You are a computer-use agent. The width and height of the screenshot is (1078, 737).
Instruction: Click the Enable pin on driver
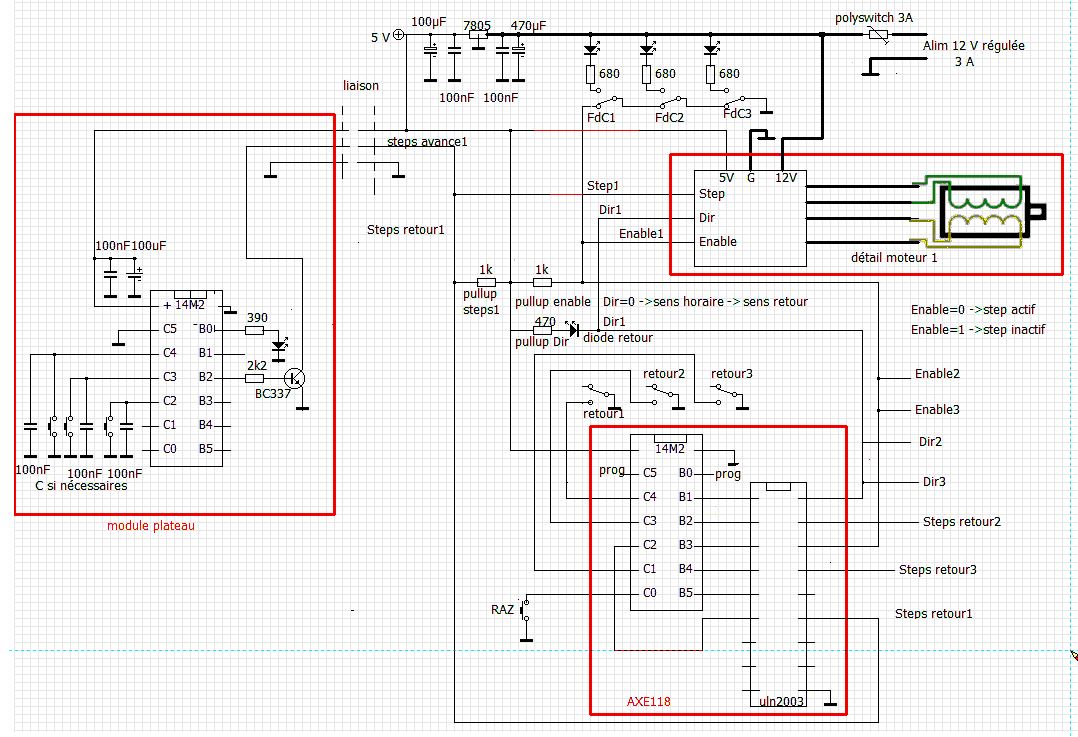pyautogui.click(x=718, y=241)
